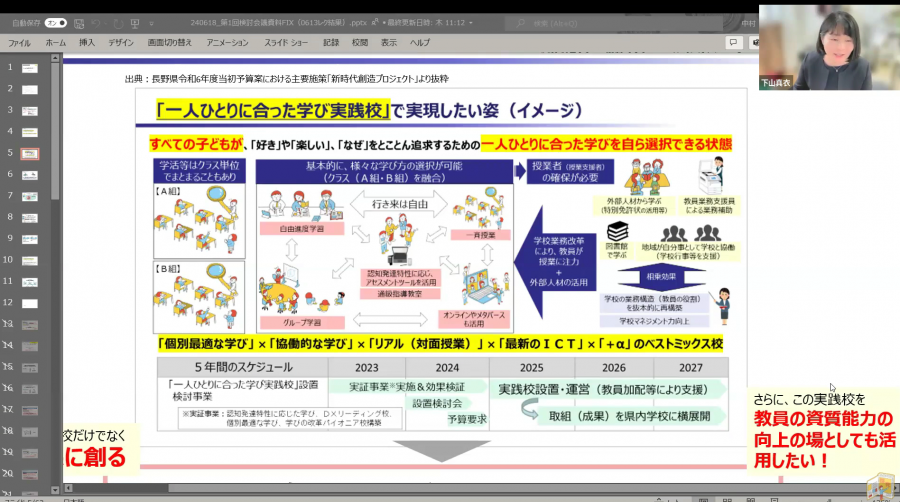The height and width of the screenshot is (502, 900).
Task: Click the 下山真衣 participant video tile
Action: pos(829,47)
